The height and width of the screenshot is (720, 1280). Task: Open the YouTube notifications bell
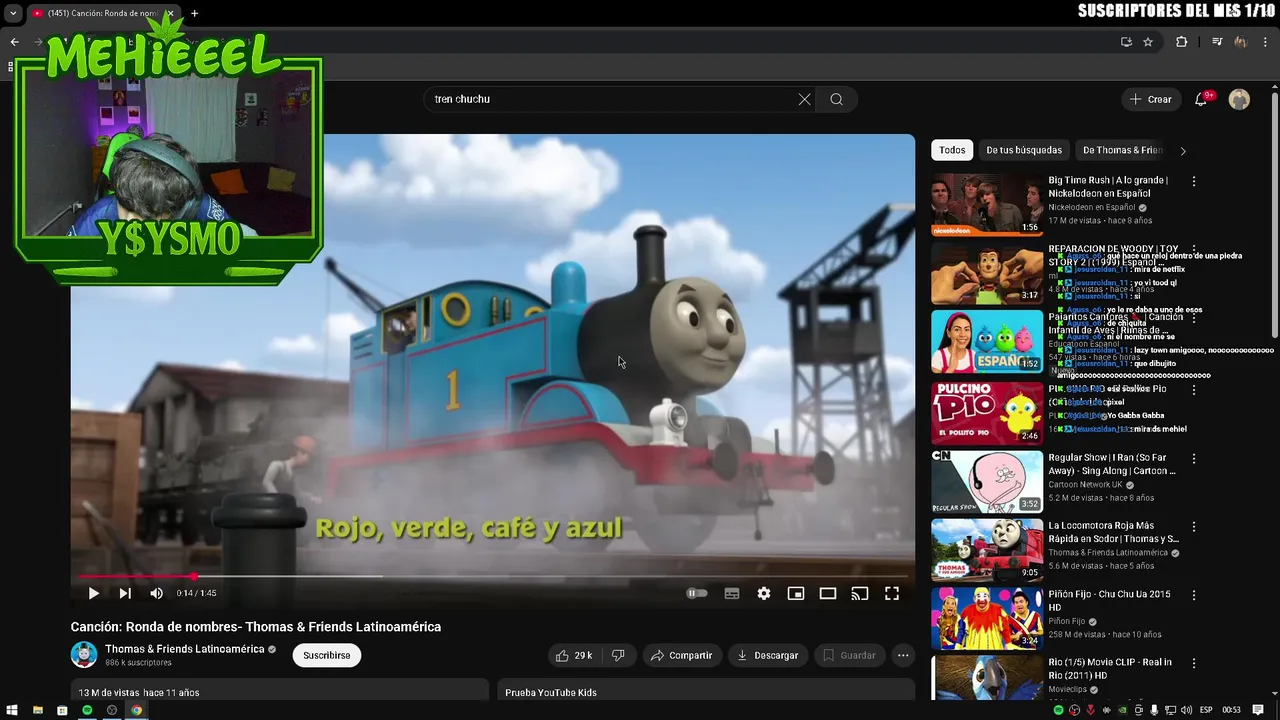[x=1202, y=99]
